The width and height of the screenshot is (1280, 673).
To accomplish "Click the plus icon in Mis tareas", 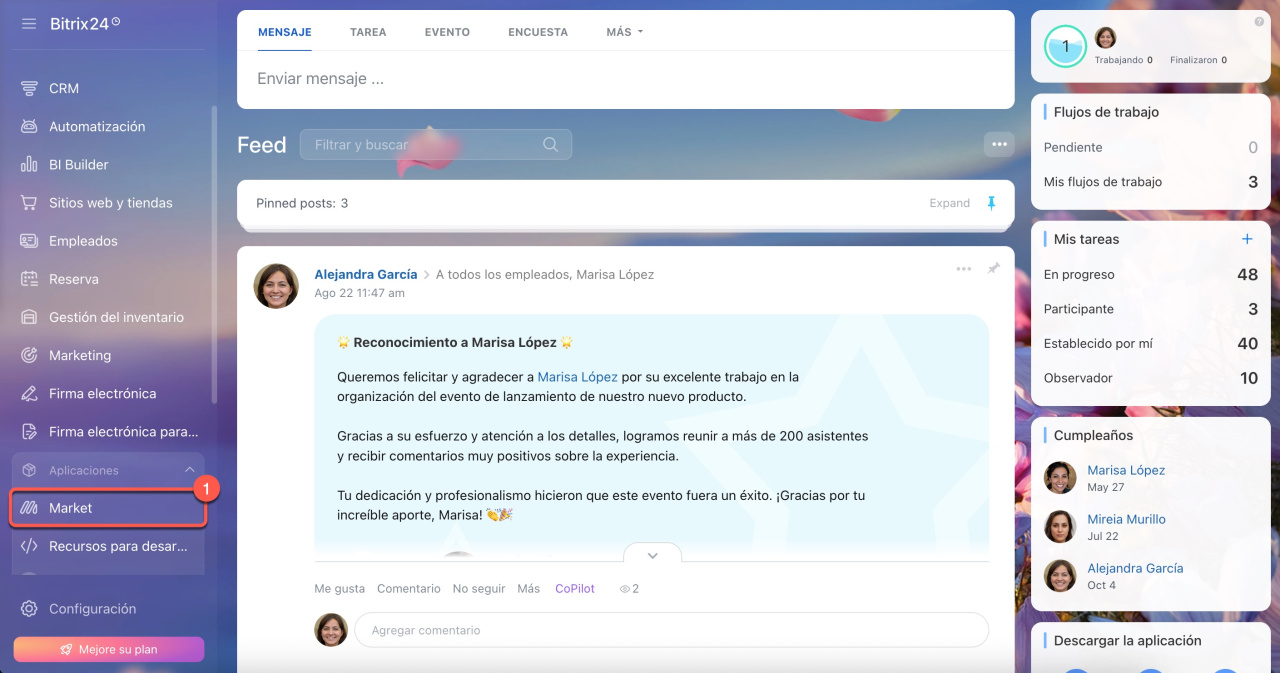I will pyautogui.click(x=1247, y=239).
